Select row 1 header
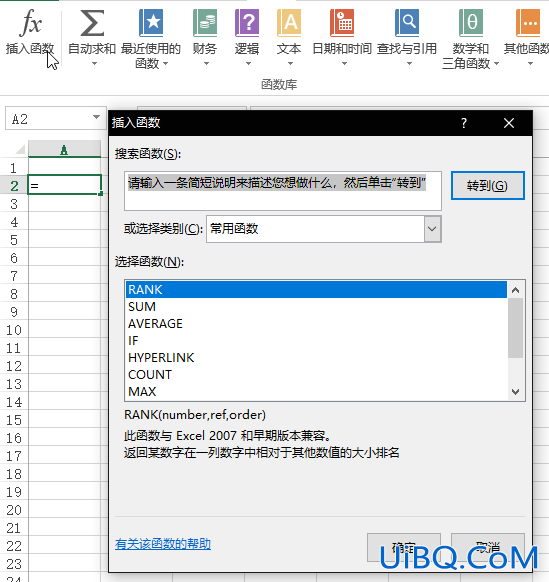 click(14, 168)
